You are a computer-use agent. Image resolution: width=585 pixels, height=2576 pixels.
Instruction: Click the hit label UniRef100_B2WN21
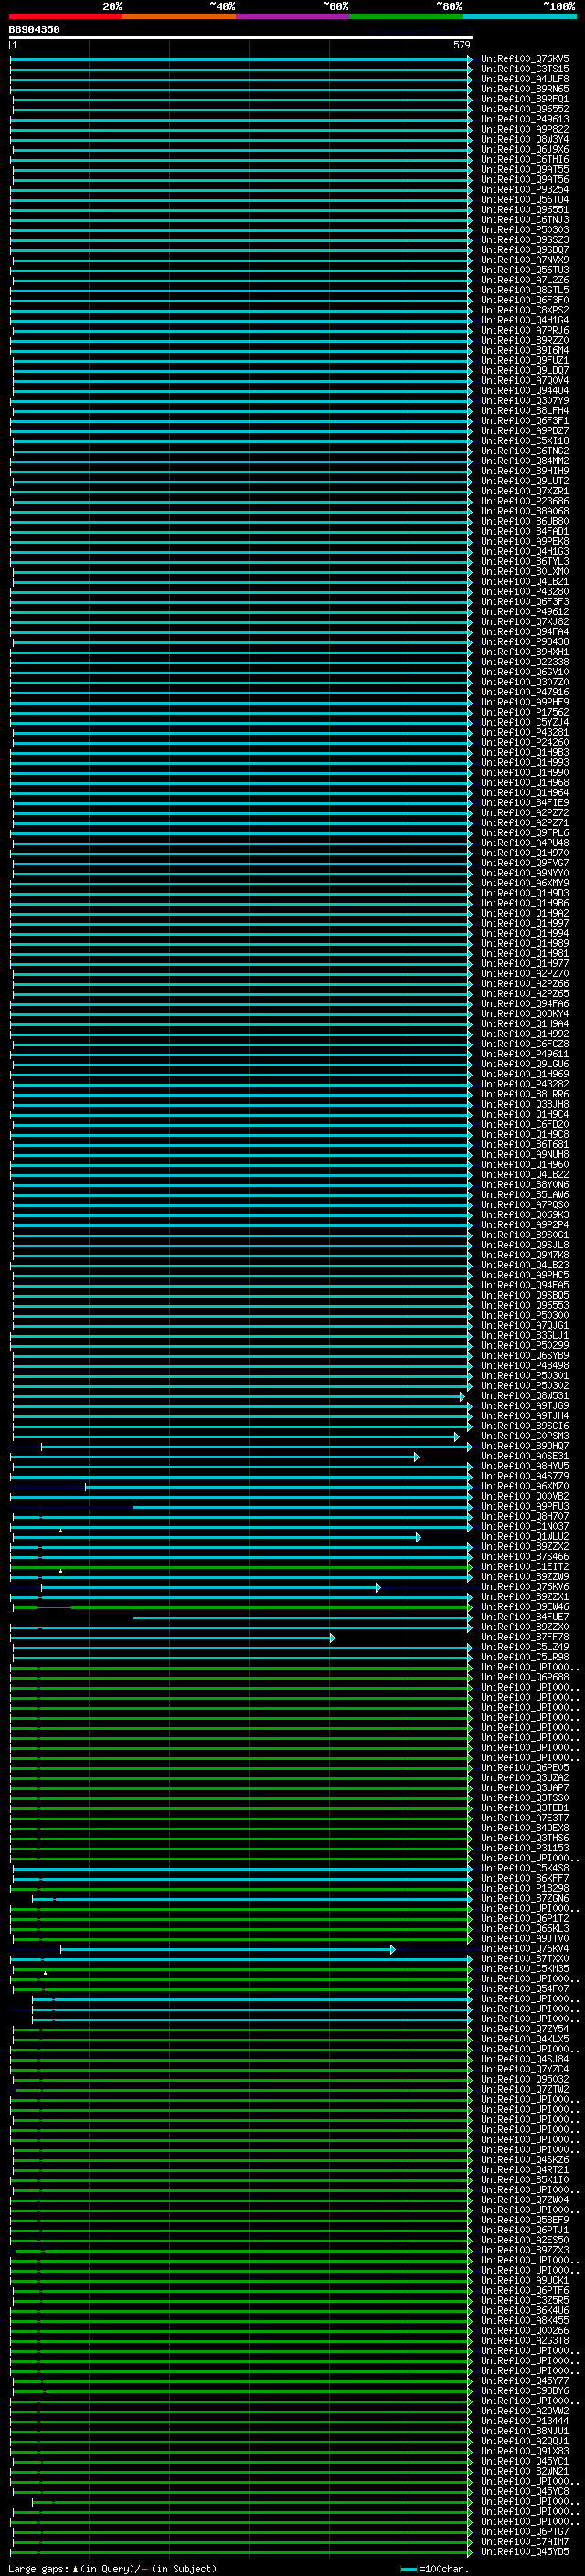(525, 2471)
